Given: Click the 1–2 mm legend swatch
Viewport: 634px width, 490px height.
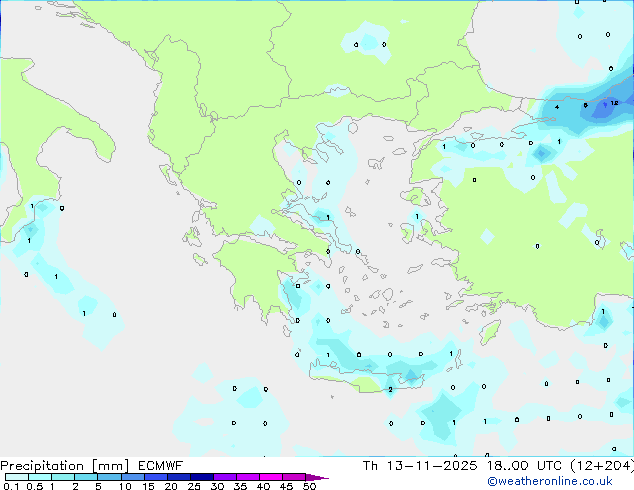Looking at the screenshot, I should click(63, 477).
